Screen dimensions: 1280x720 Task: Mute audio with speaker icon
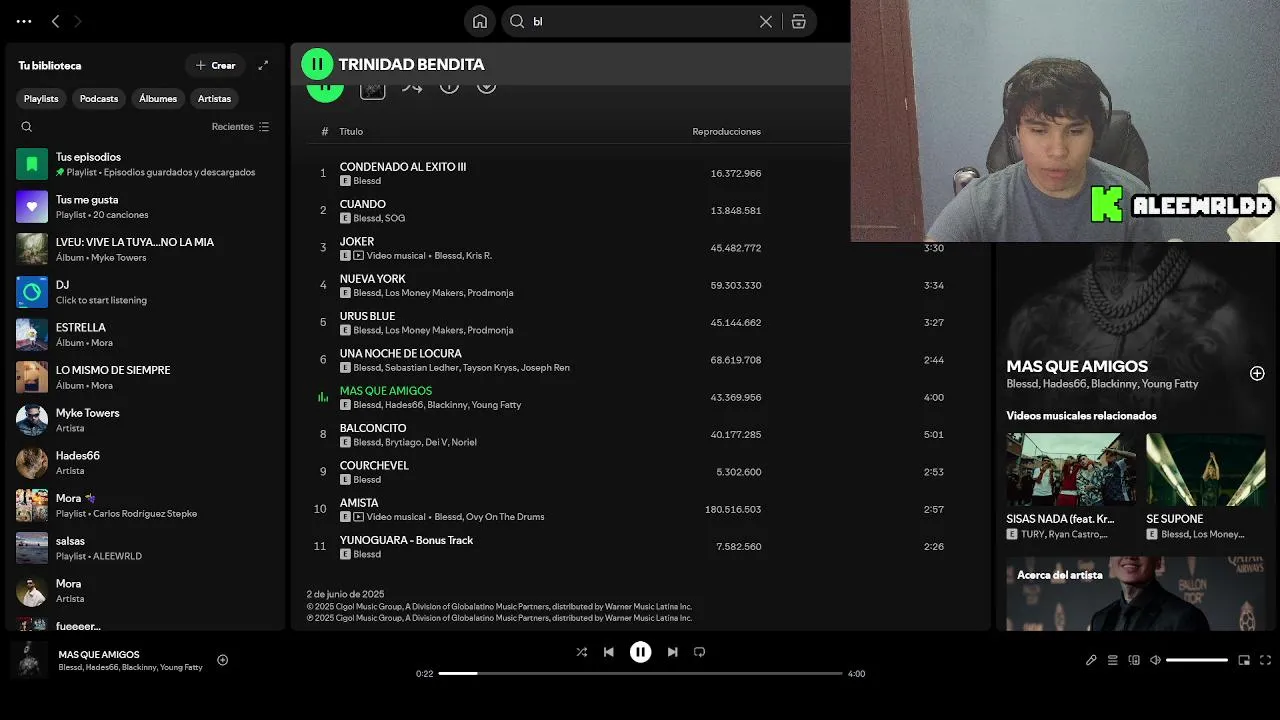click(1155, 660)
